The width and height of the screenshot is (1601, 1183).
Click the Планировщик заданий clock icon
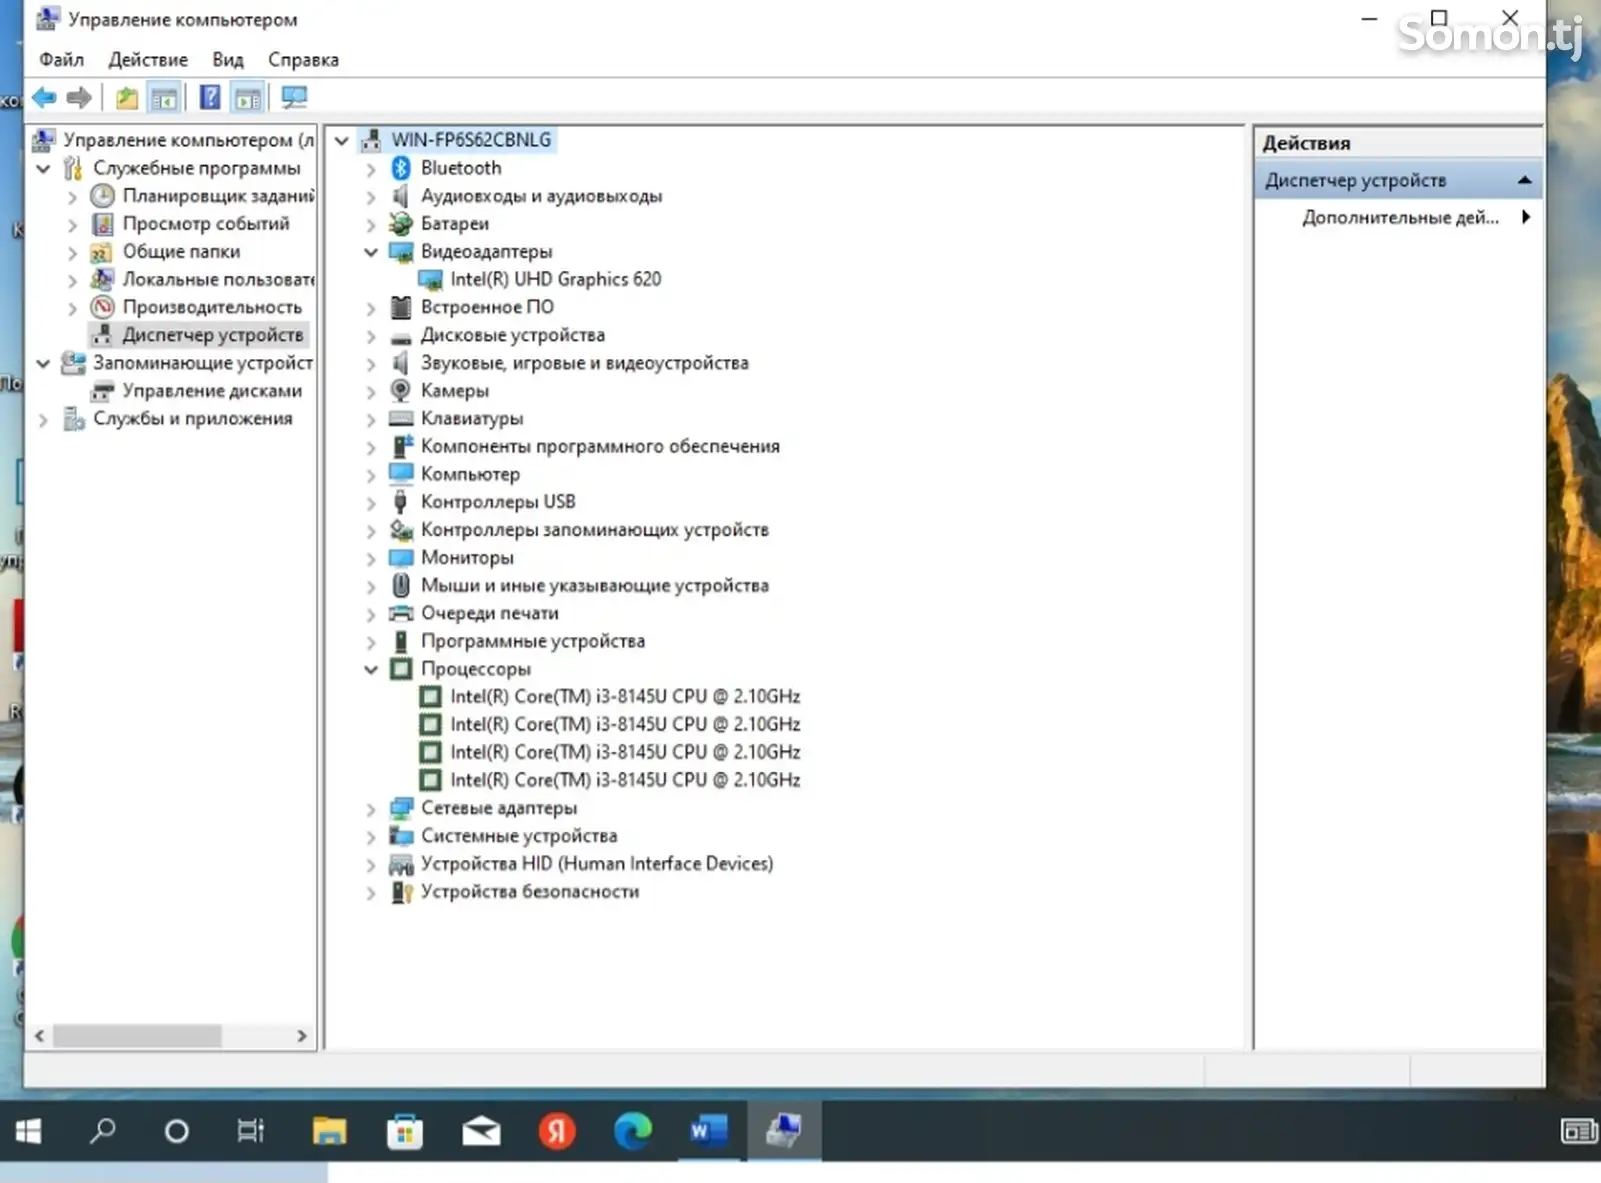[x=102, y=196]
